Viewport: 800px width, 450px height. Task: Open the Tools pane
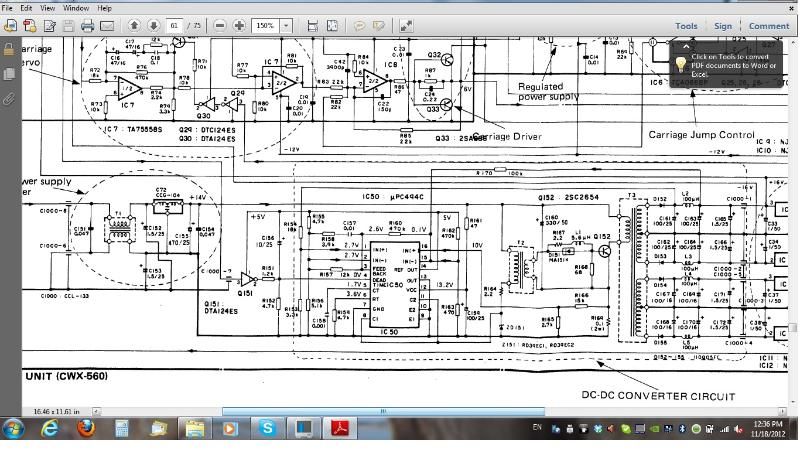click(686, 26)
